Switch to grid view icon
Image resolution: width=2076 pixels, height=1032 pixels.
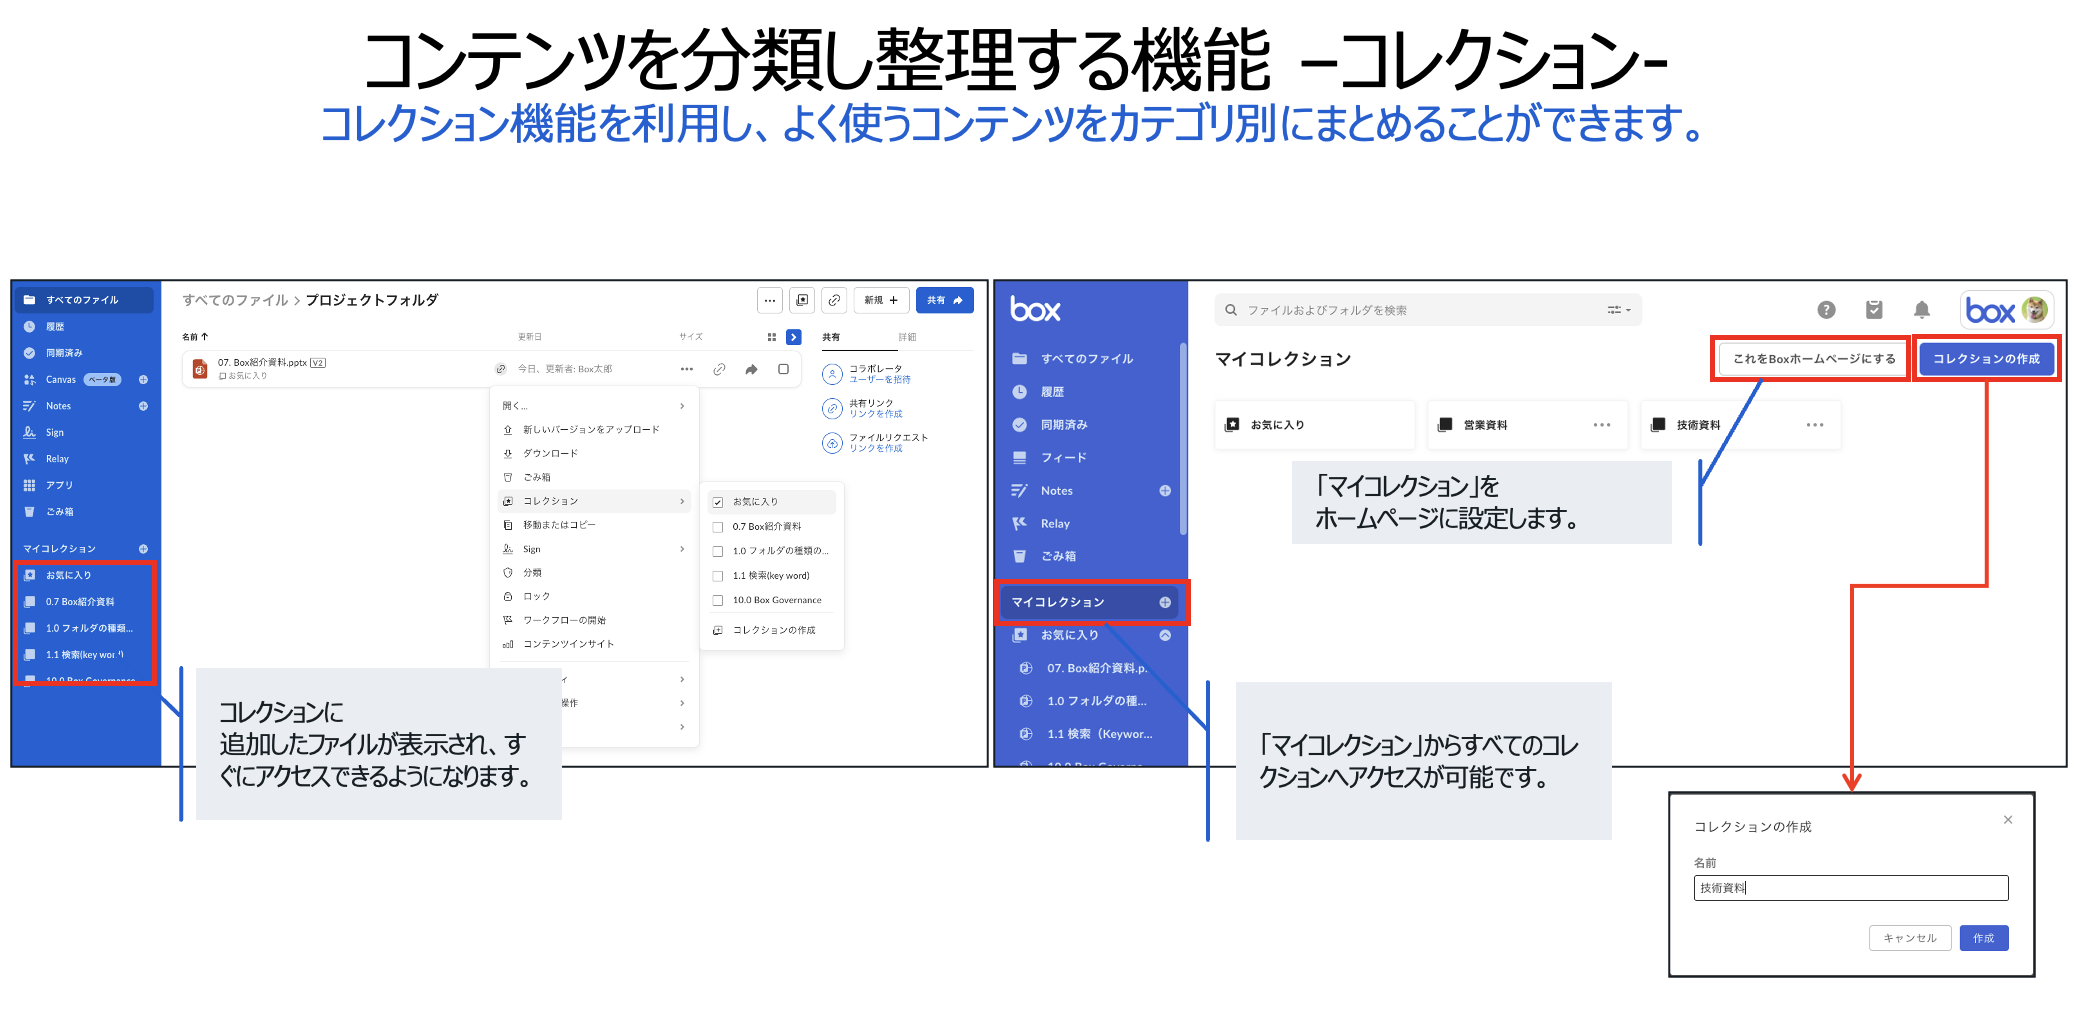coord(771,337)
